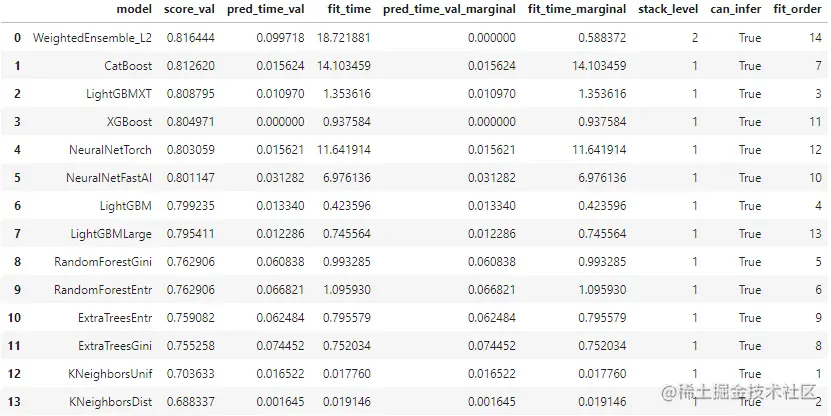Image resolution: width=831 pixels, height=416 pixels.
Task: Select the NeuralNetTorch model cell
Action: coord(110,150)
